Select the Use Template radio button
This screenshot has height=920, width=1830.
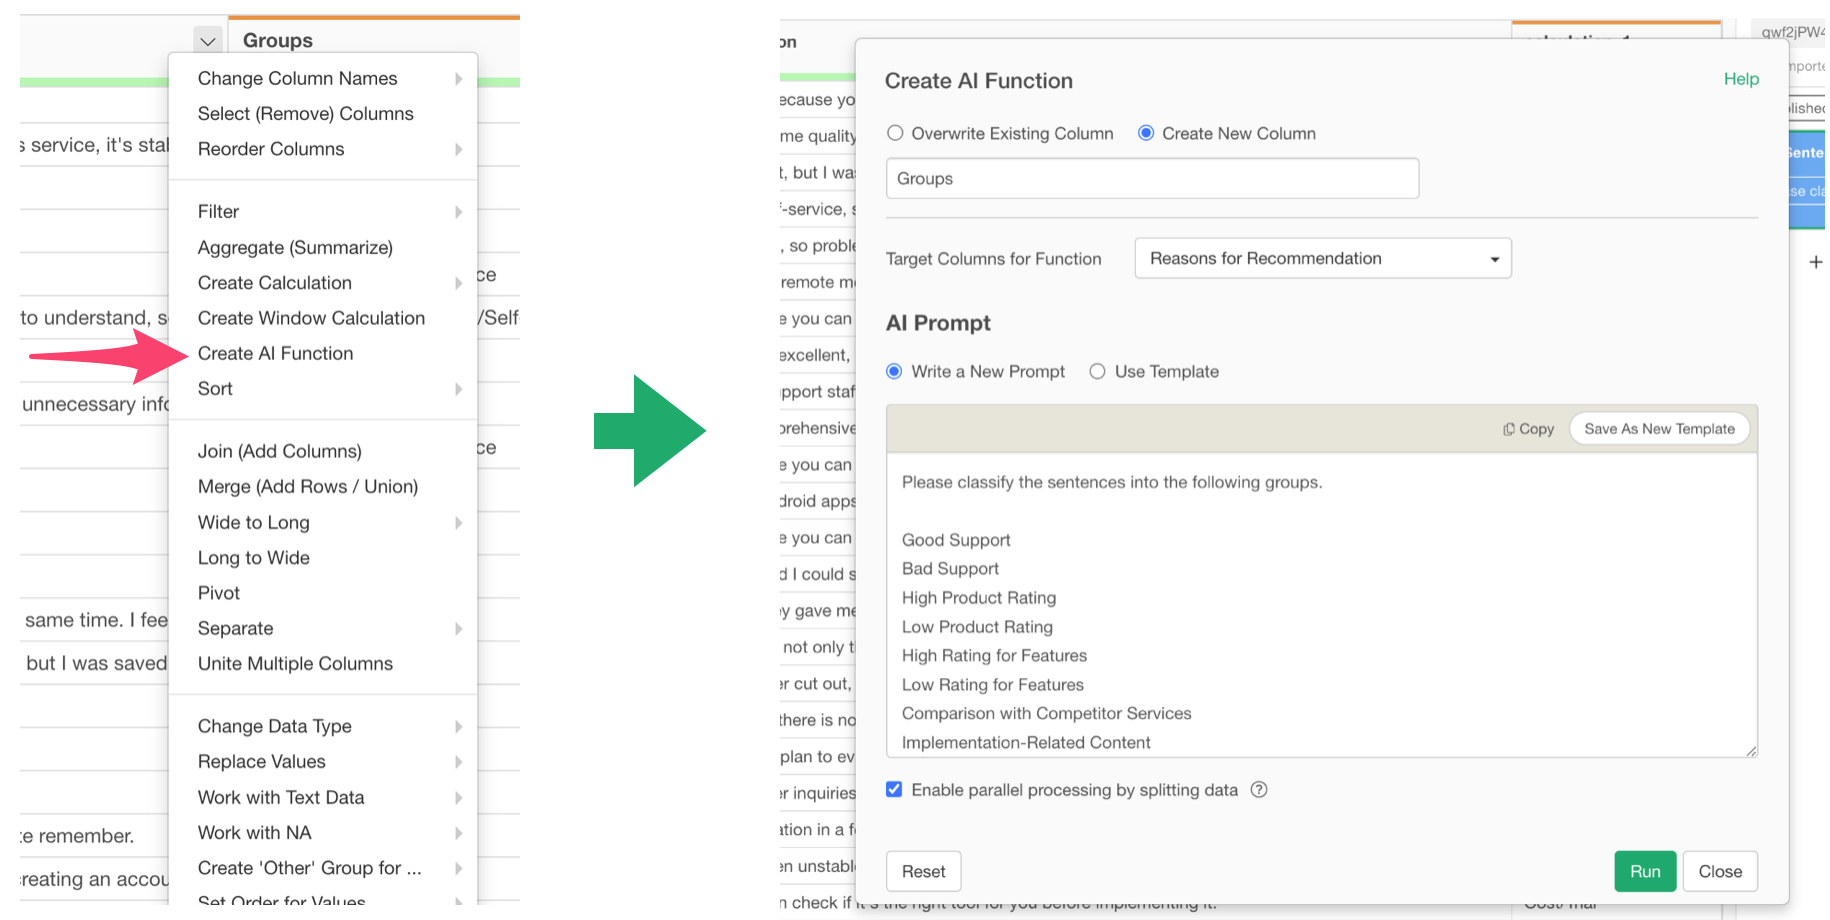[x=1097, y=372]
